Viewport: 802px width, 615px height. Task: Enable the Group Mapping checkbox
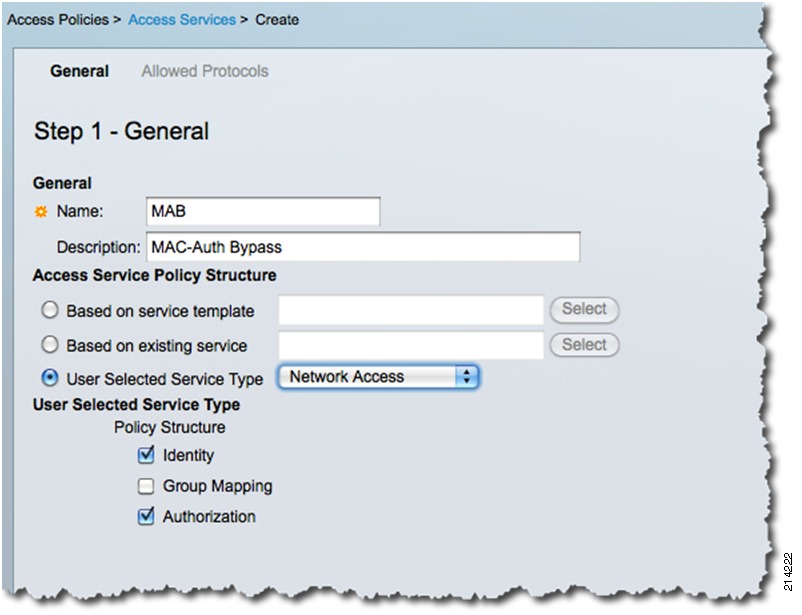point(146,486)
